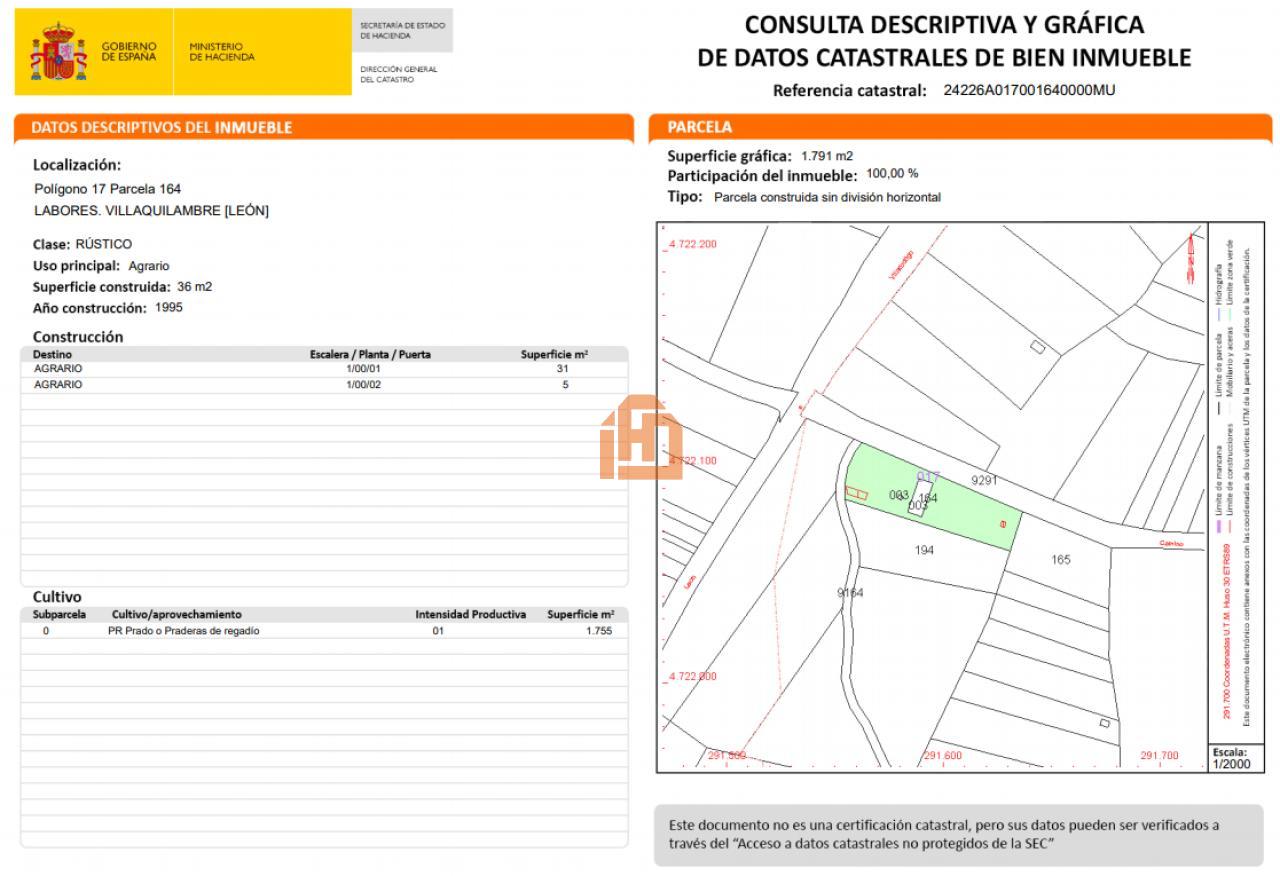Viewport: 1280px width, 876px height.
Task: Click the 'Destino' column header
Action: click(52, 354)
